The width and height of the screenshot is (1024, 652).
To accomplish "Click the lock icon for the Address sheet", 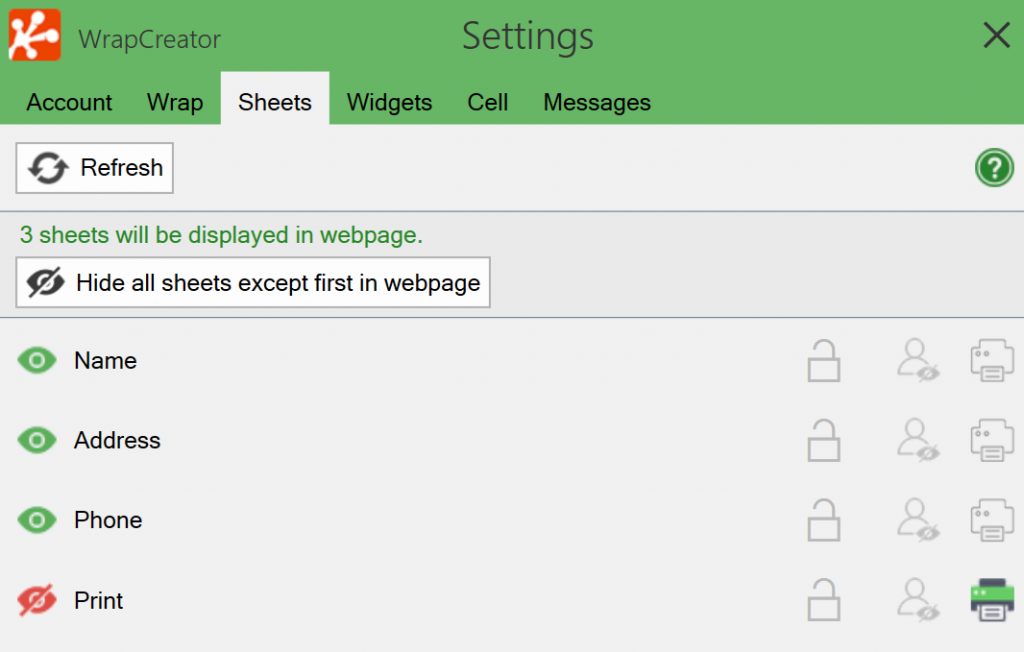I will pos(823,440).
